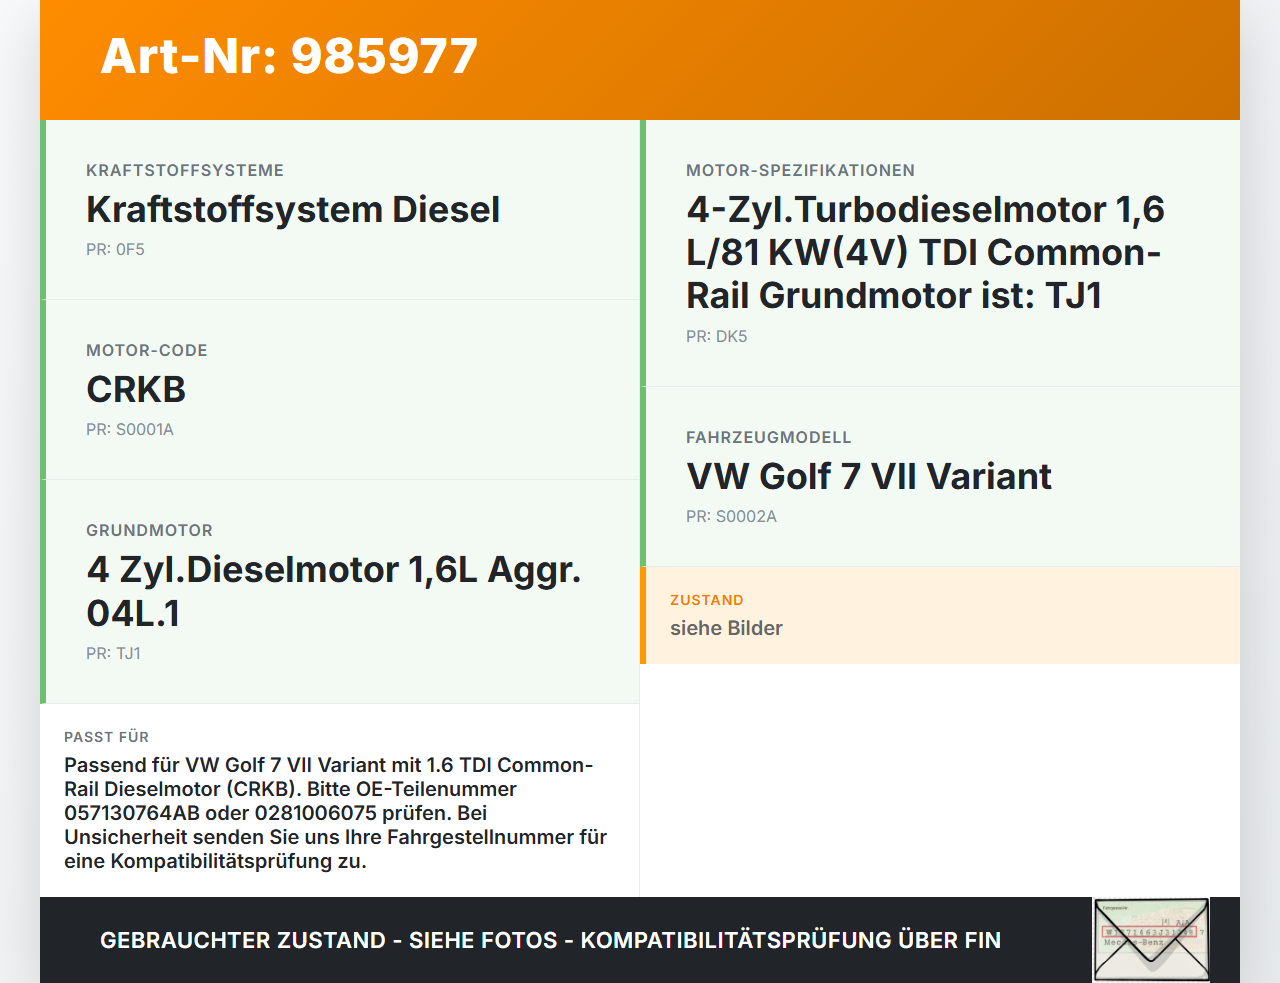
Task: Select the Kraftstoffsystem Diesel heading
Action: (x=293, y=210)
